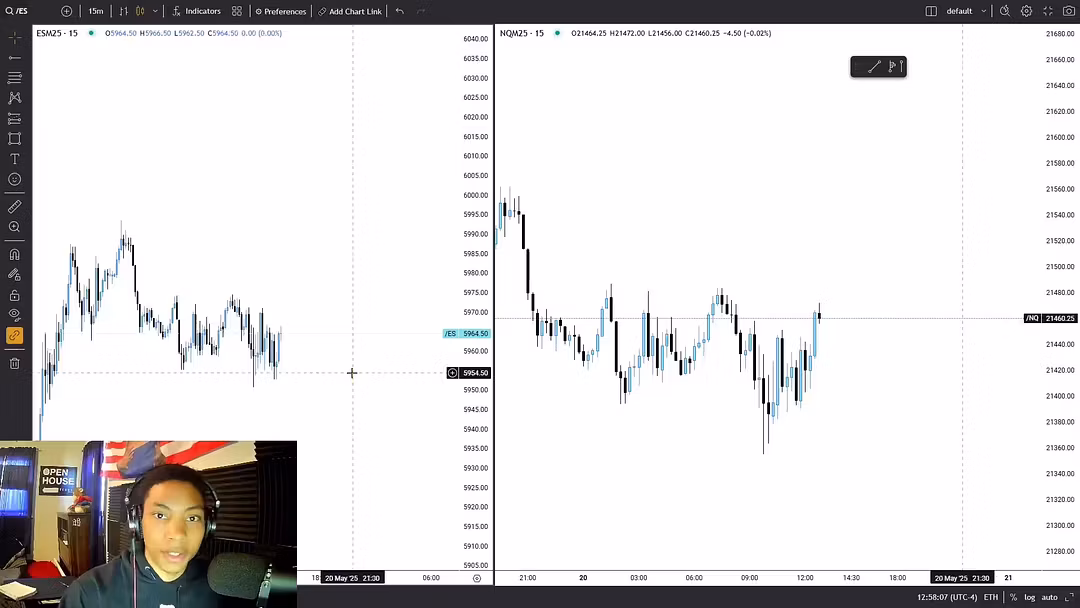The image size is (1080, 608).
Task: Open the 15m timeframe selector
Action: (x=96, y=11)
